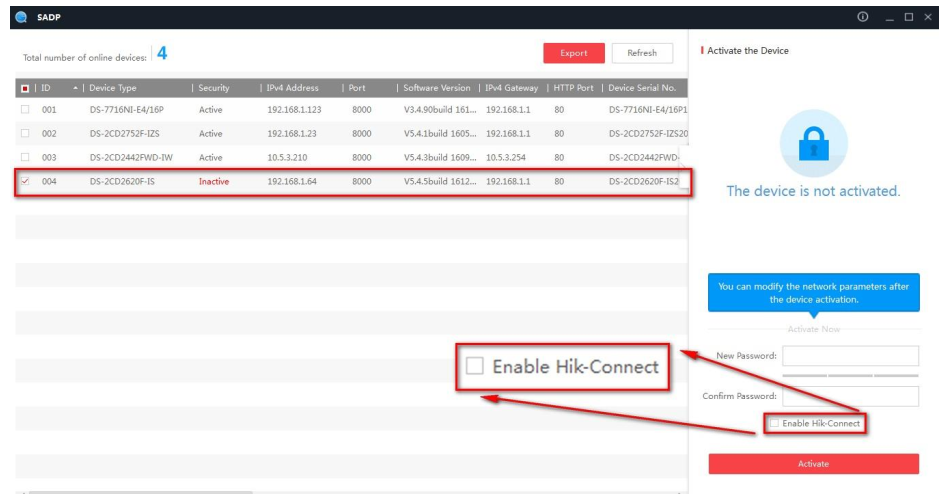Click ID 002 cell
The image size is (950, 504).
coord(49,133)
